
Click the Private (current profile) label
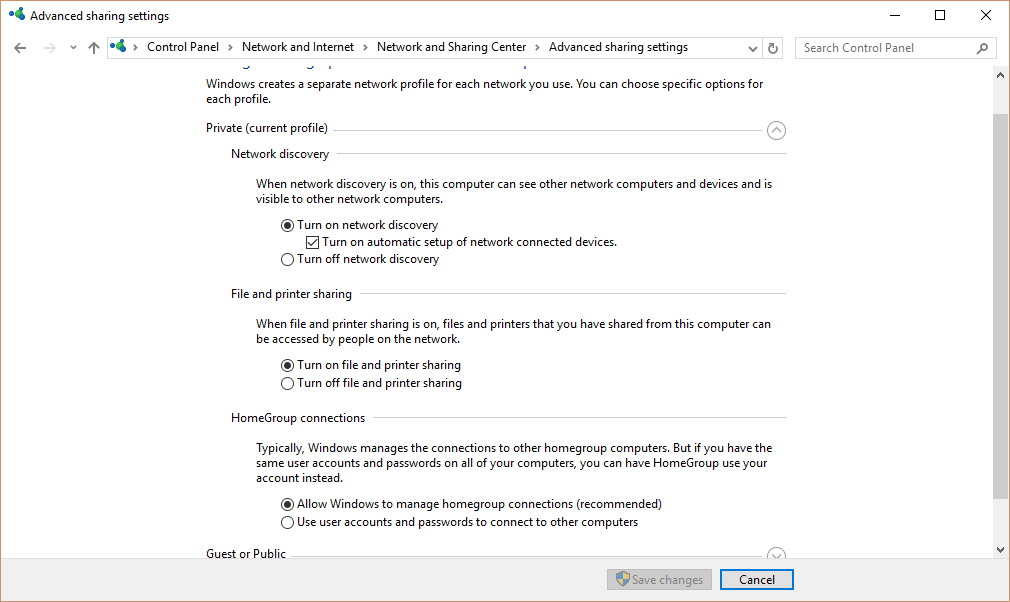[267, 128]
